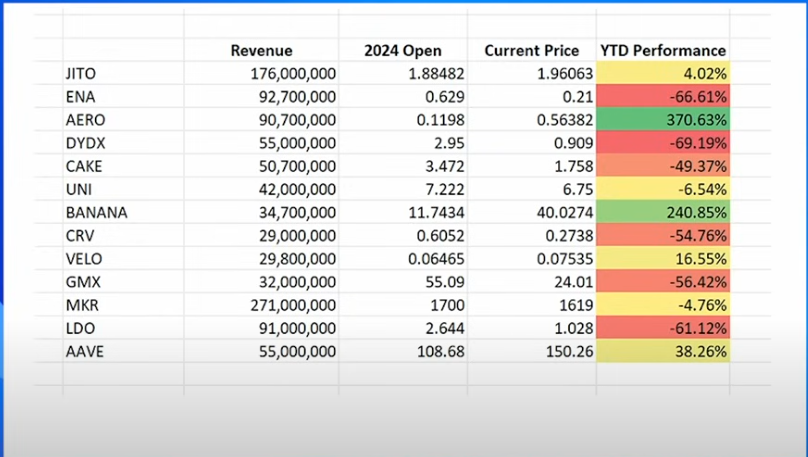
Task: Select CRV revenue cell 29,000,000
Action: point(261,236)
